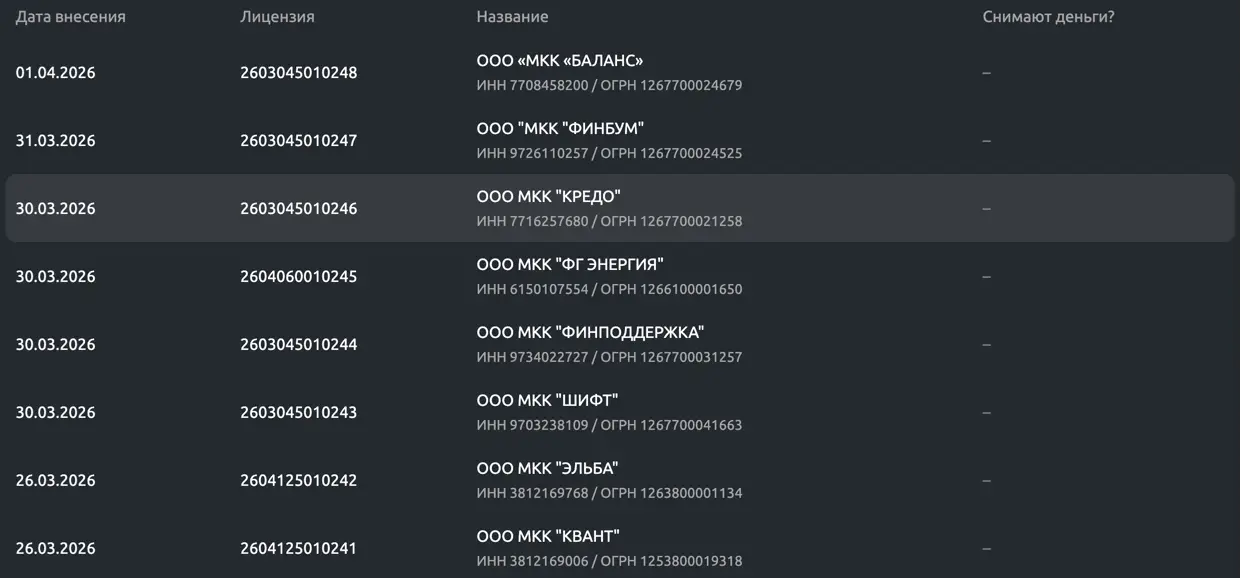Screen dimensions: 1241x578
Task: Open ООО МКК "ФИНПОДДЕРЖКА" details
Action: coord(590,333)
